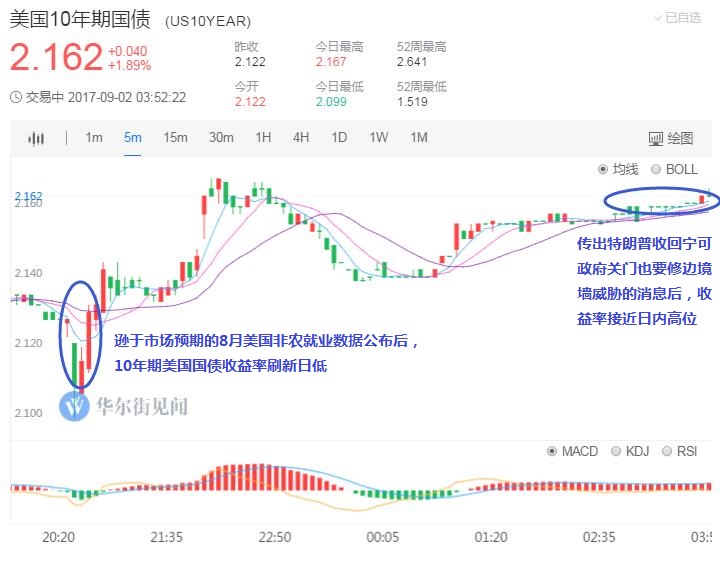The height and width of the screenshot is (565, 720).
Task: Switch indicator to RSI
Action: (x=667, y=452)
